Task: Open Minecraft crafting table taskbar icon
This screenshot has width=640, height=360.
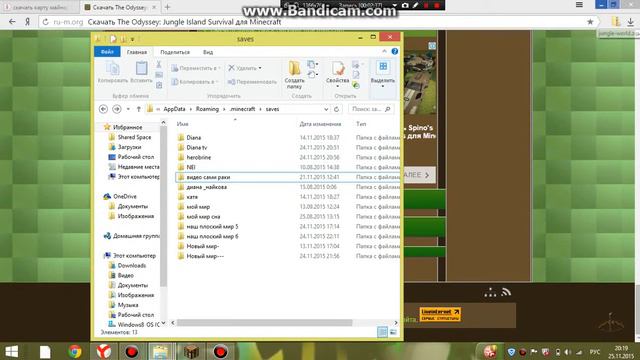Action: [x=191, y=351]
